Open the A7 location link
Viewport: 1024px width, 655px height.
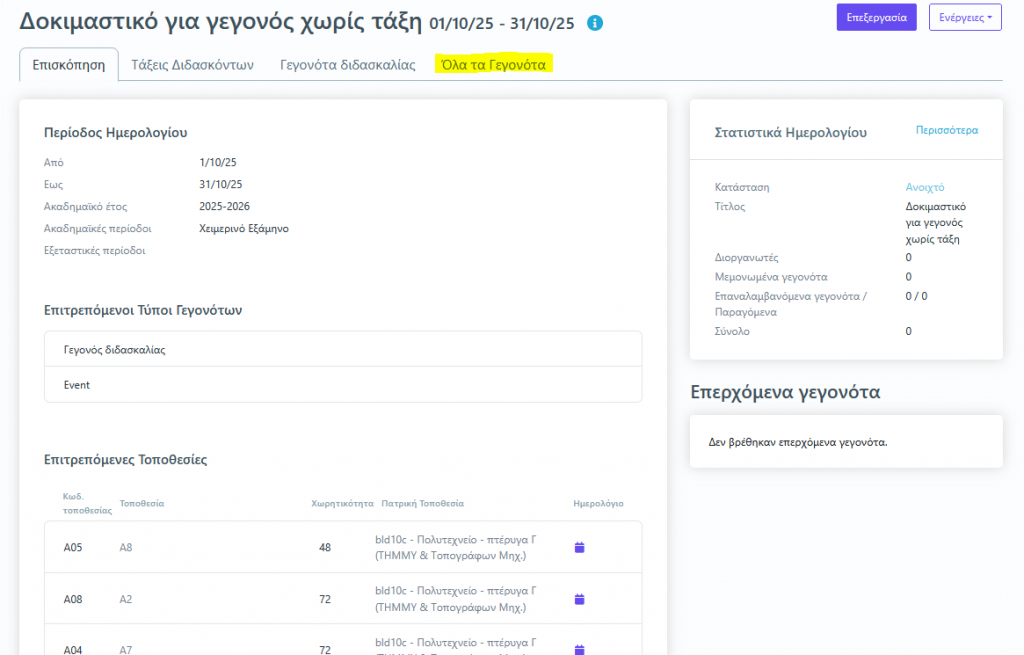pos(126,650)
